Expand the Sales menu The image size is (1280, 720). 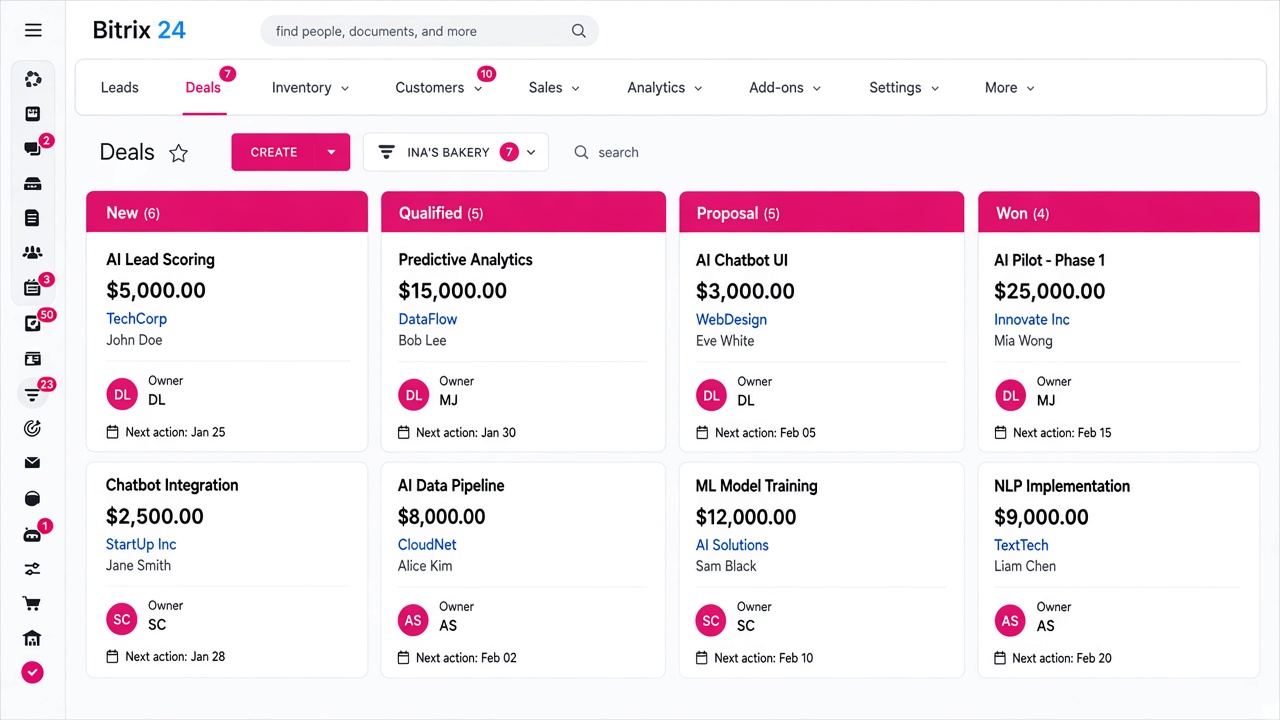coord(554,88)
